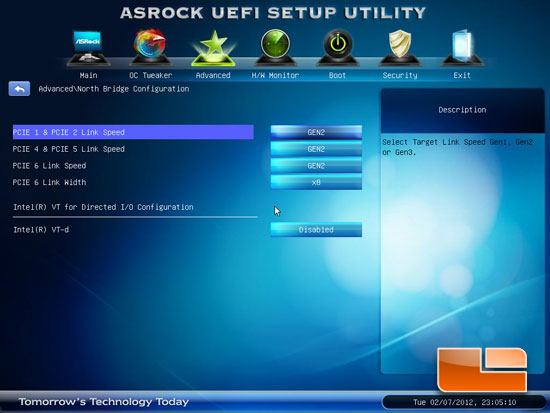This screenshot has width=550, height=413.
Task: Expand PCIE 6 Link Speed GEN2 selector
Action: pyautogui.click(x=316, y=166)
